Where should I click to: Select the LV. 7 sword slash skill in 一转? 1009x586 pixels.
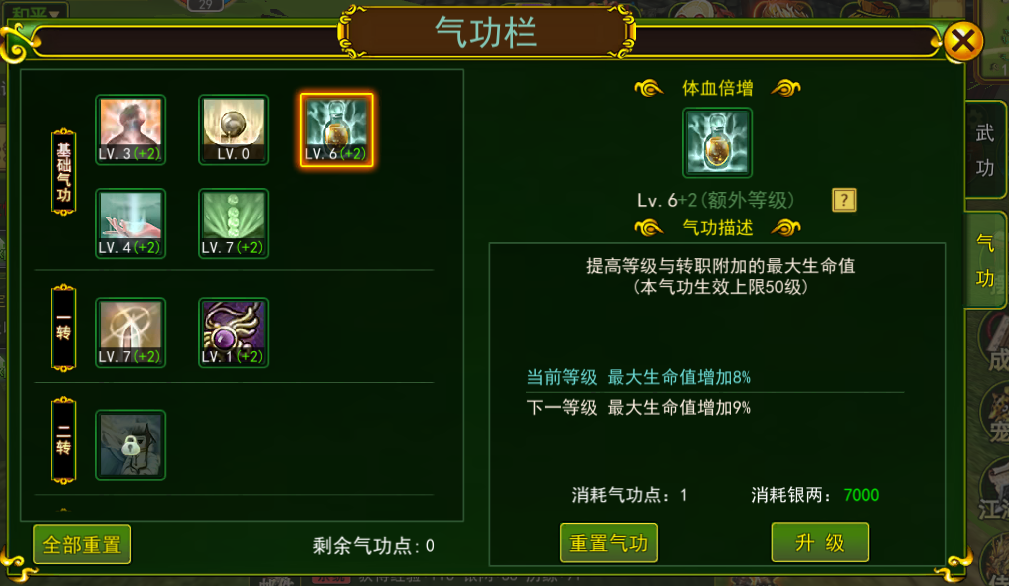[x=131, y=333]
